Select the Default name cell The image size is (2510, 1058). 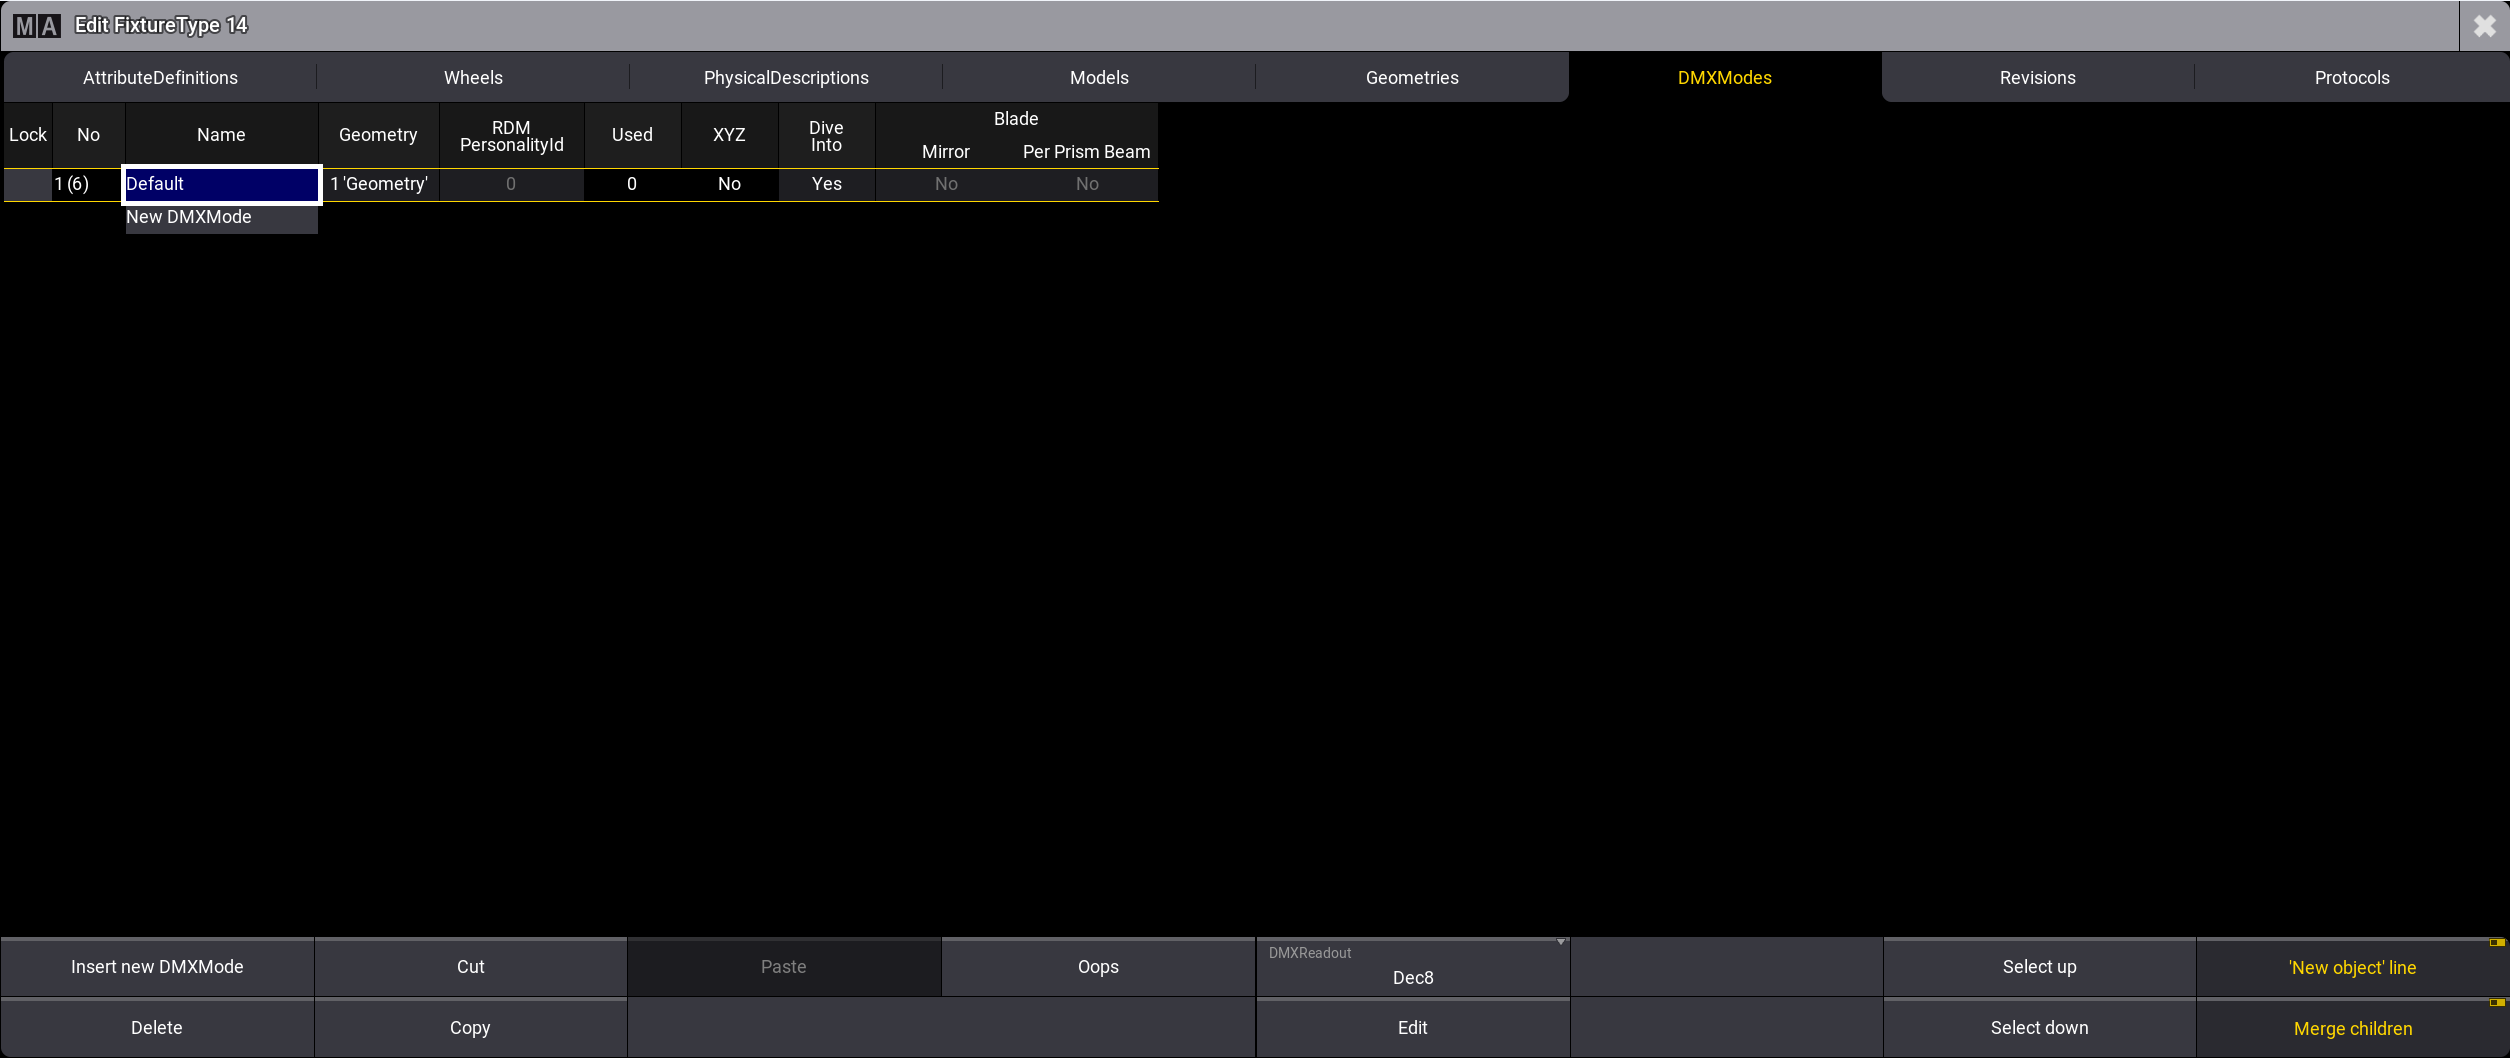coord(221,184)
